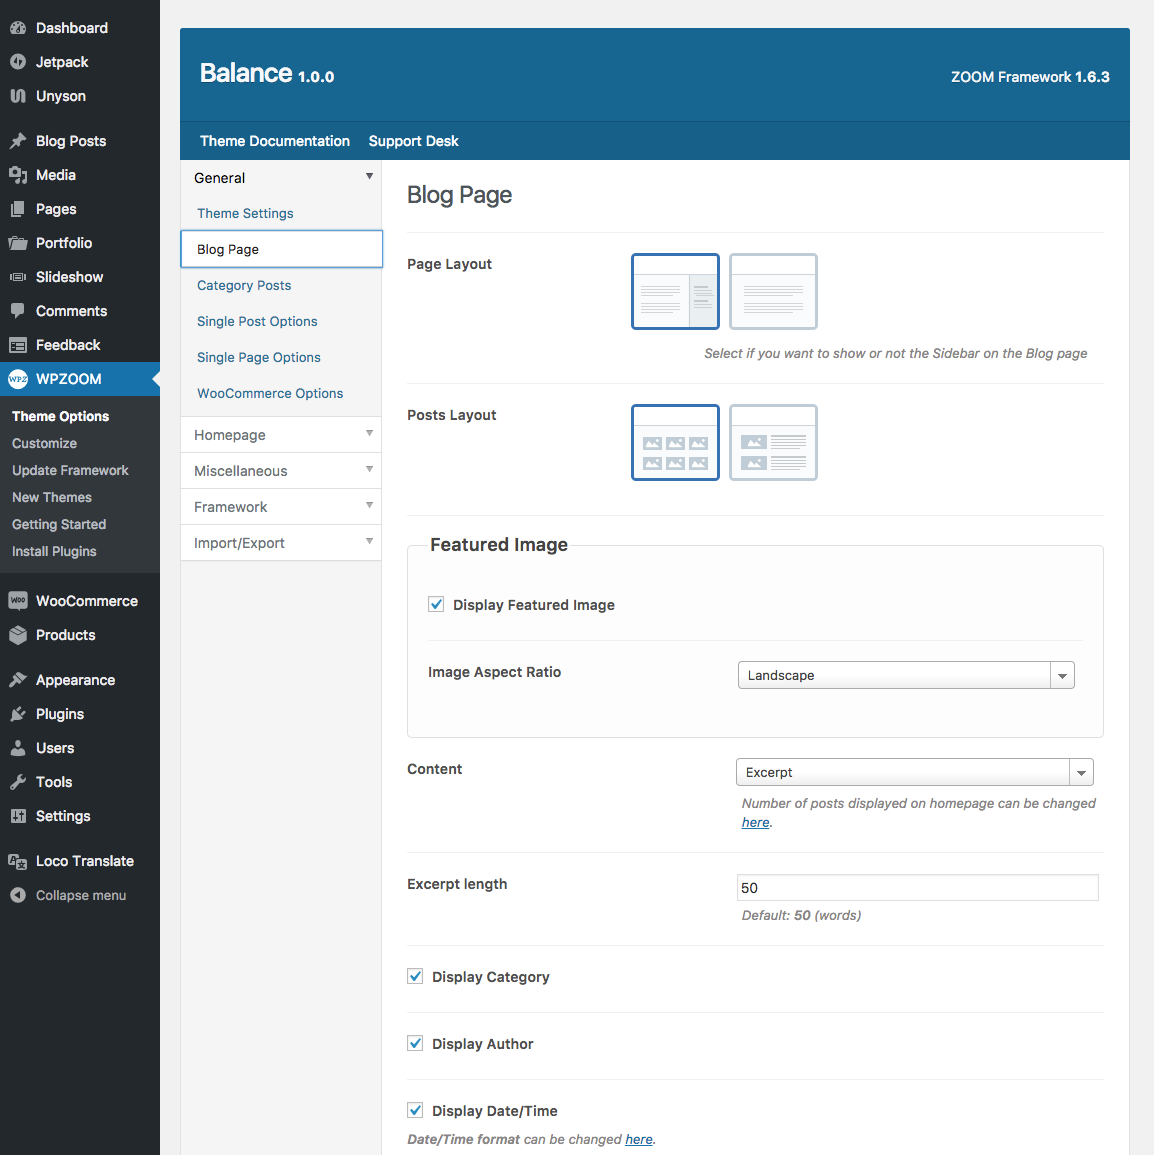Click the Tools wrench icon
This screenshot has width=1154, height=1155.
point(18,782)
